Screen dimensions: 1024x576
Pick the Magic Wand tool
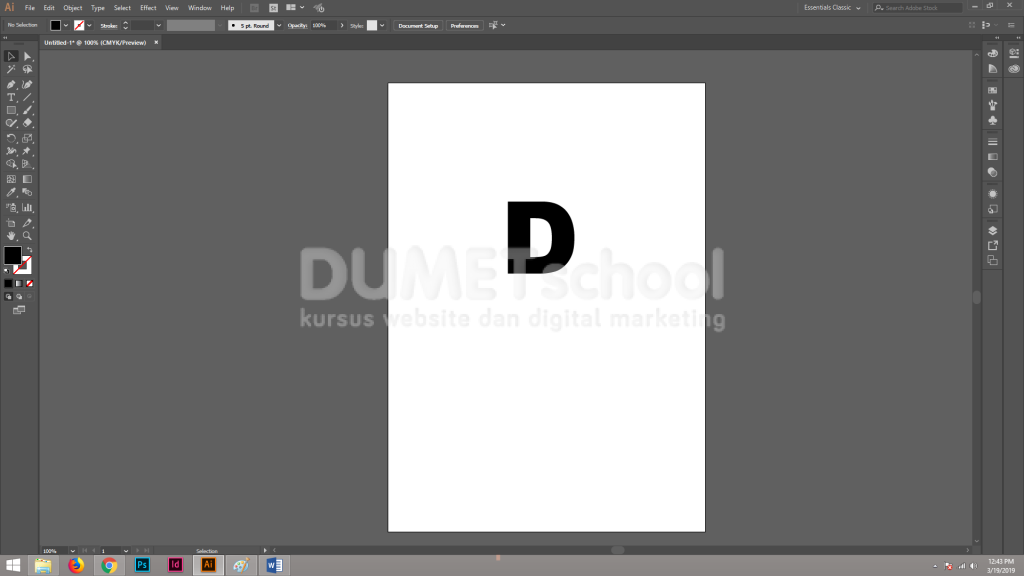point(11,69)
